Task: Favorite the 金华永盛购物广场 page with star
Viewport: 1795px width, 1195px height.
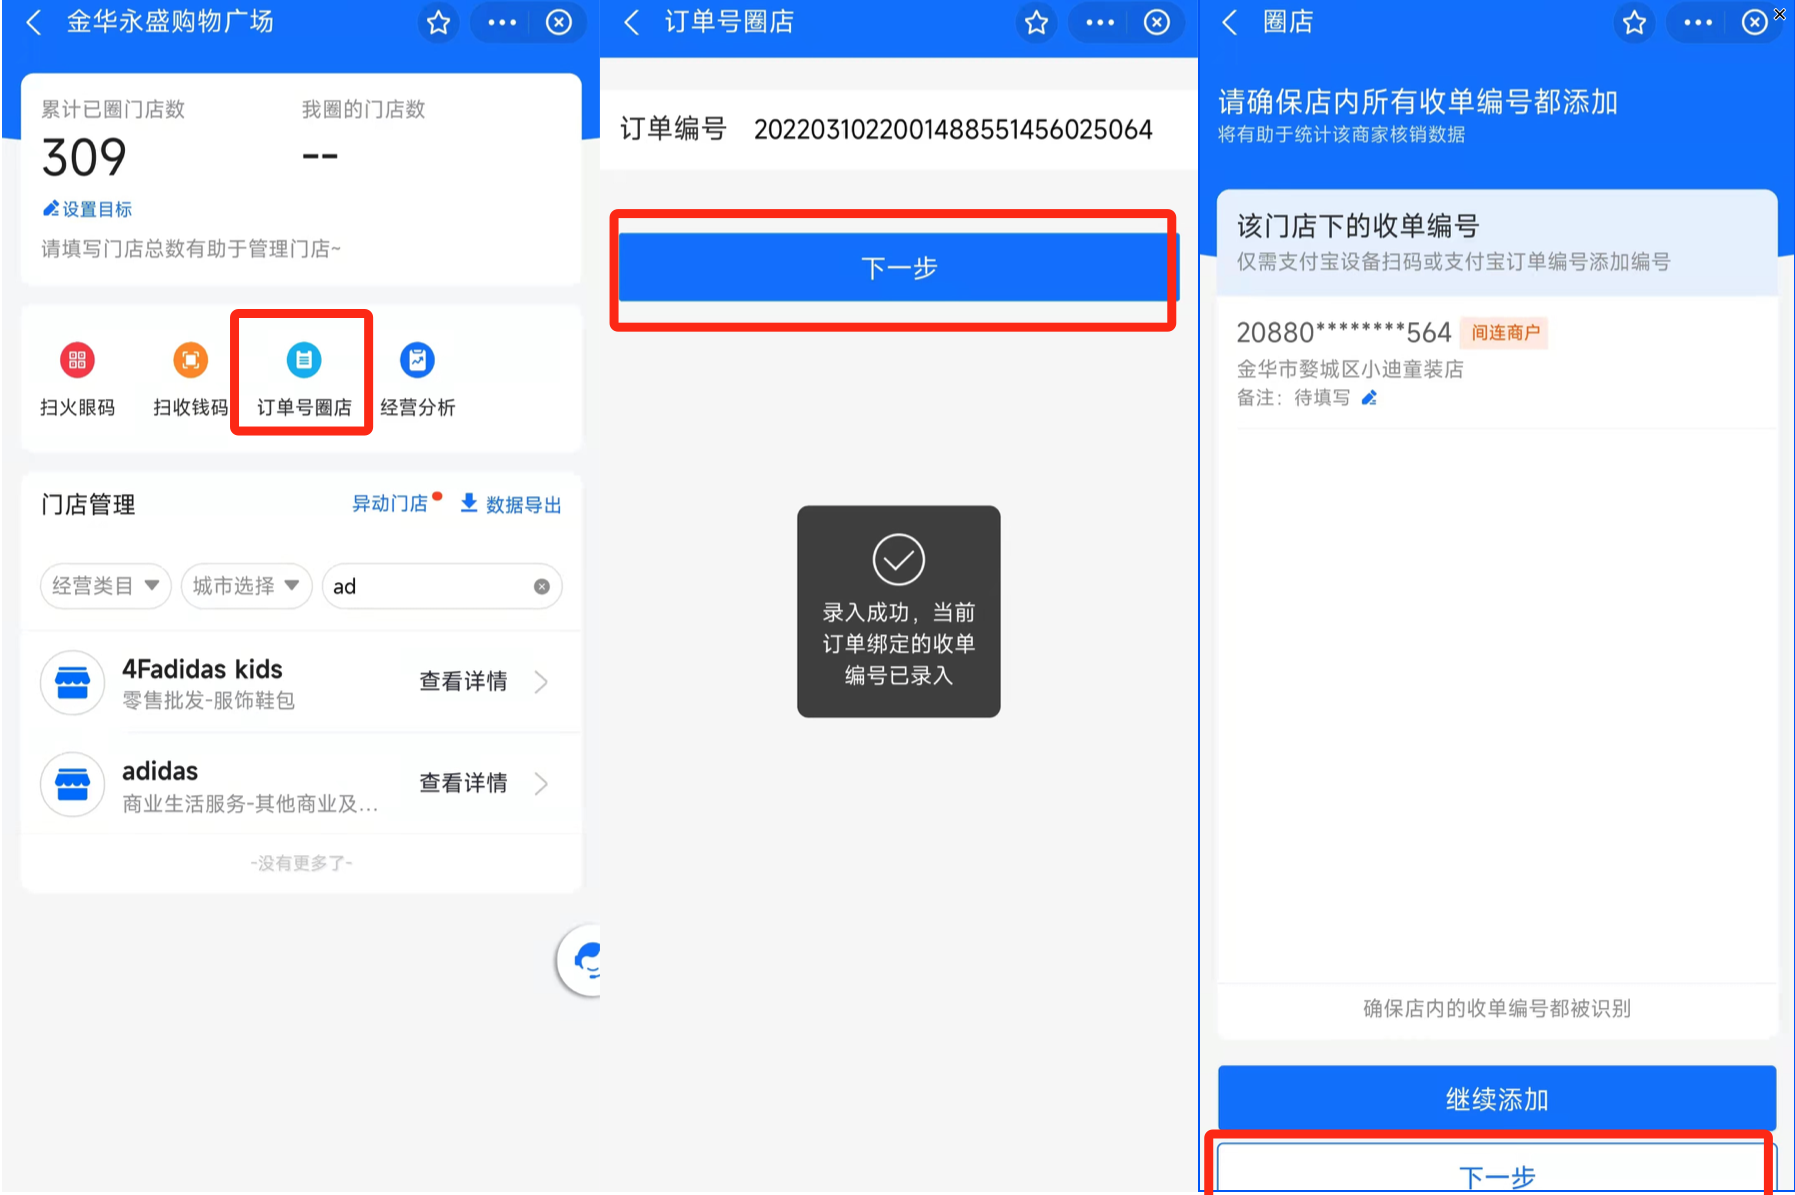Action: coord(438,23)
